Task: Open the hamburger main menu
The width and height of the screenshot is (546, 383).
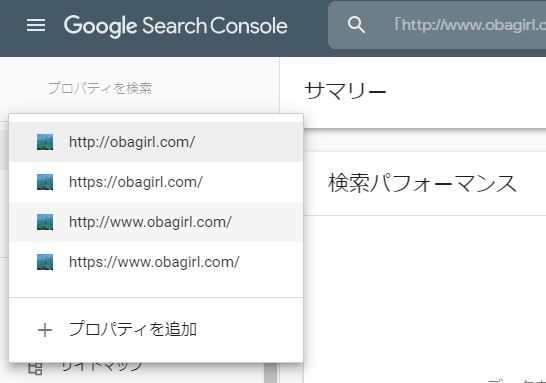Action: [x=36, y=25]
